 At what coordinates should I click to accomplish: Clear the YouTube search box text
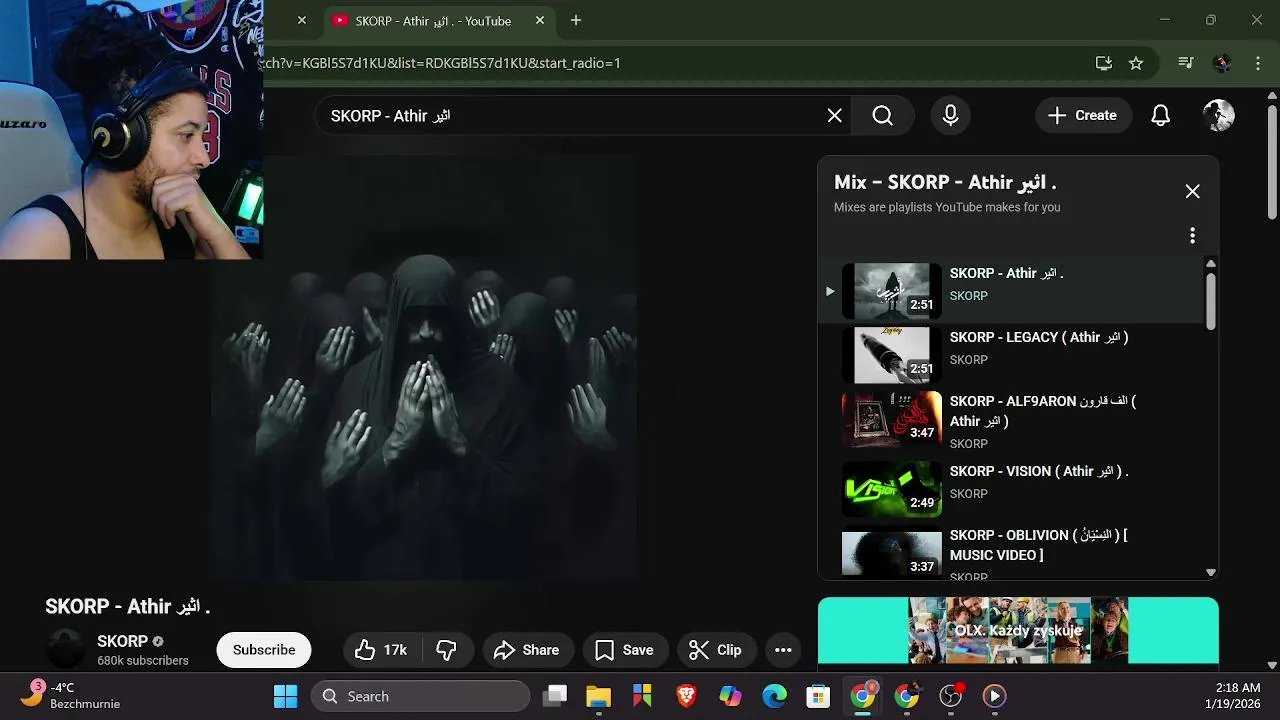[x=834, y=116]
